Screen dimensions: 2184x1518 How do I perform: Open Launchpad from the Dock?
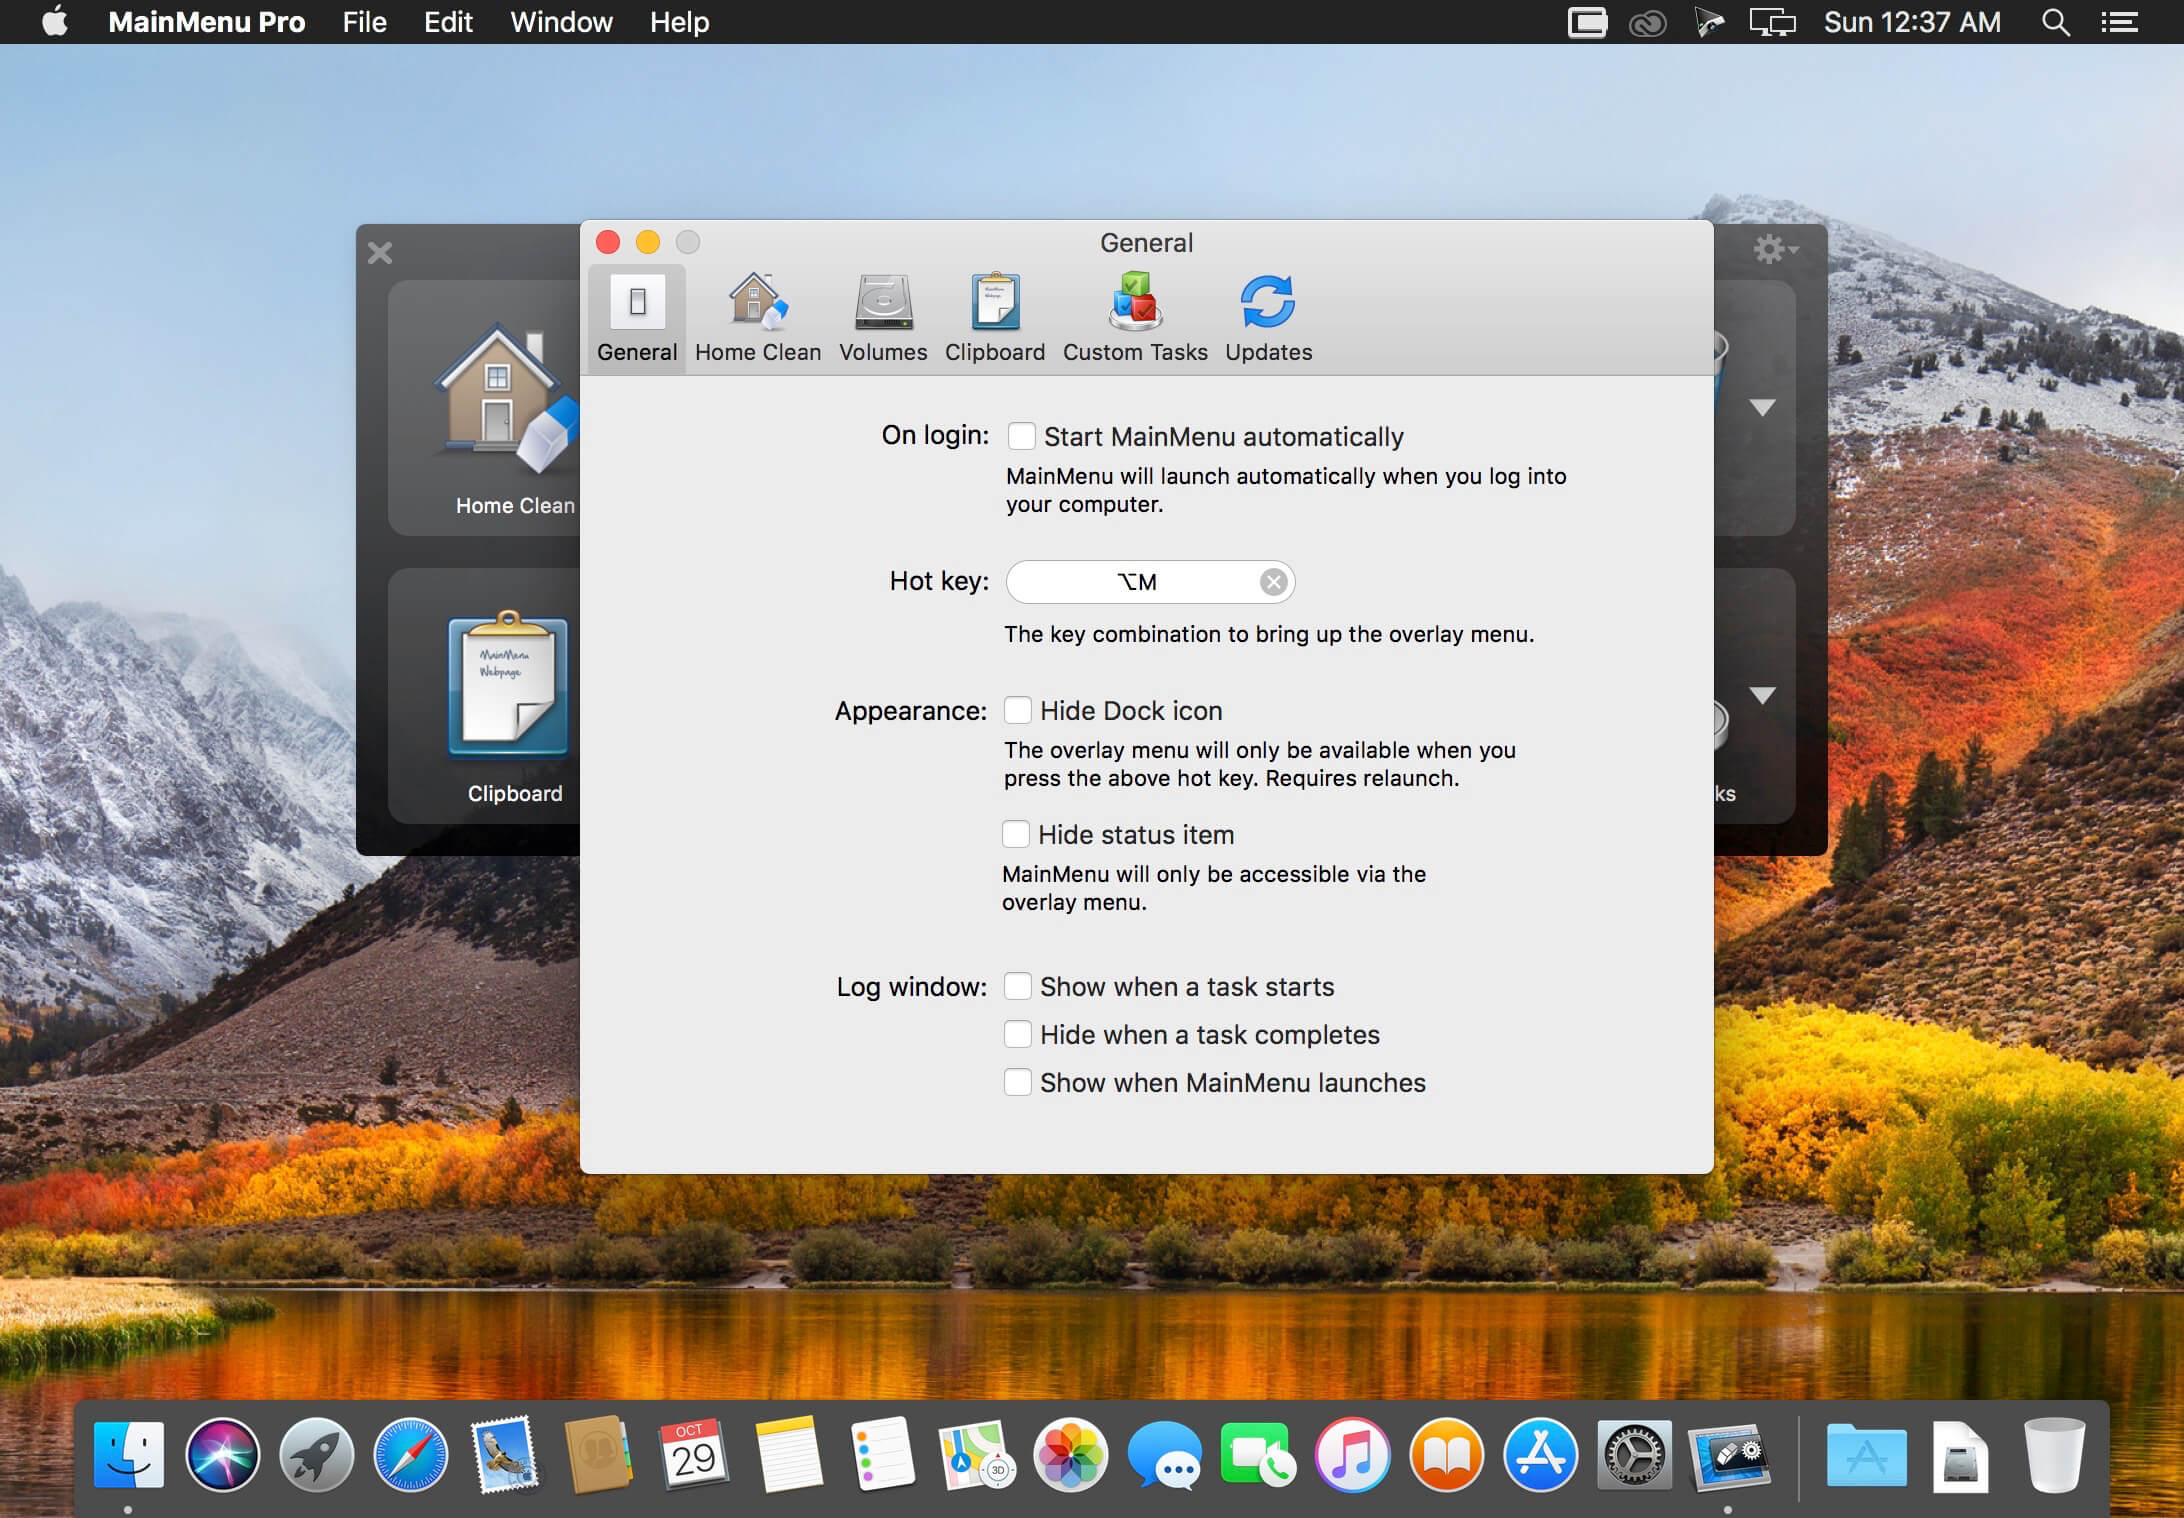(316, 1454)
